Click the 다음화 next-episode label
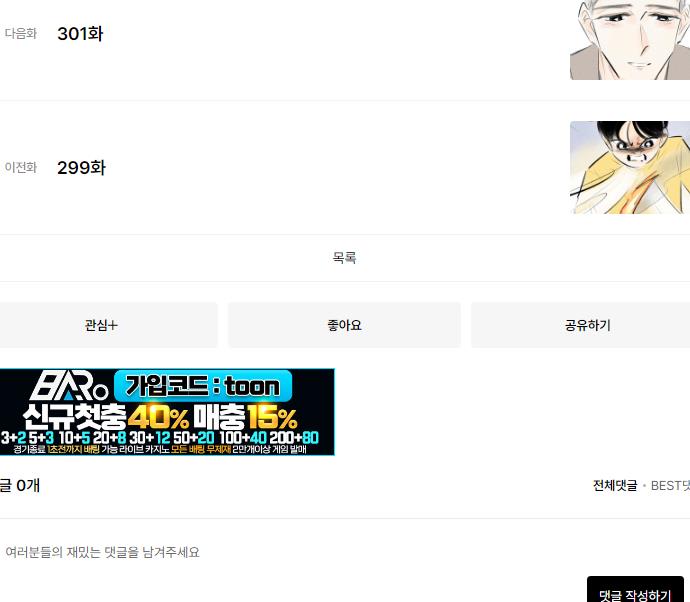This screenshot has width=690, height=602. 21,34
